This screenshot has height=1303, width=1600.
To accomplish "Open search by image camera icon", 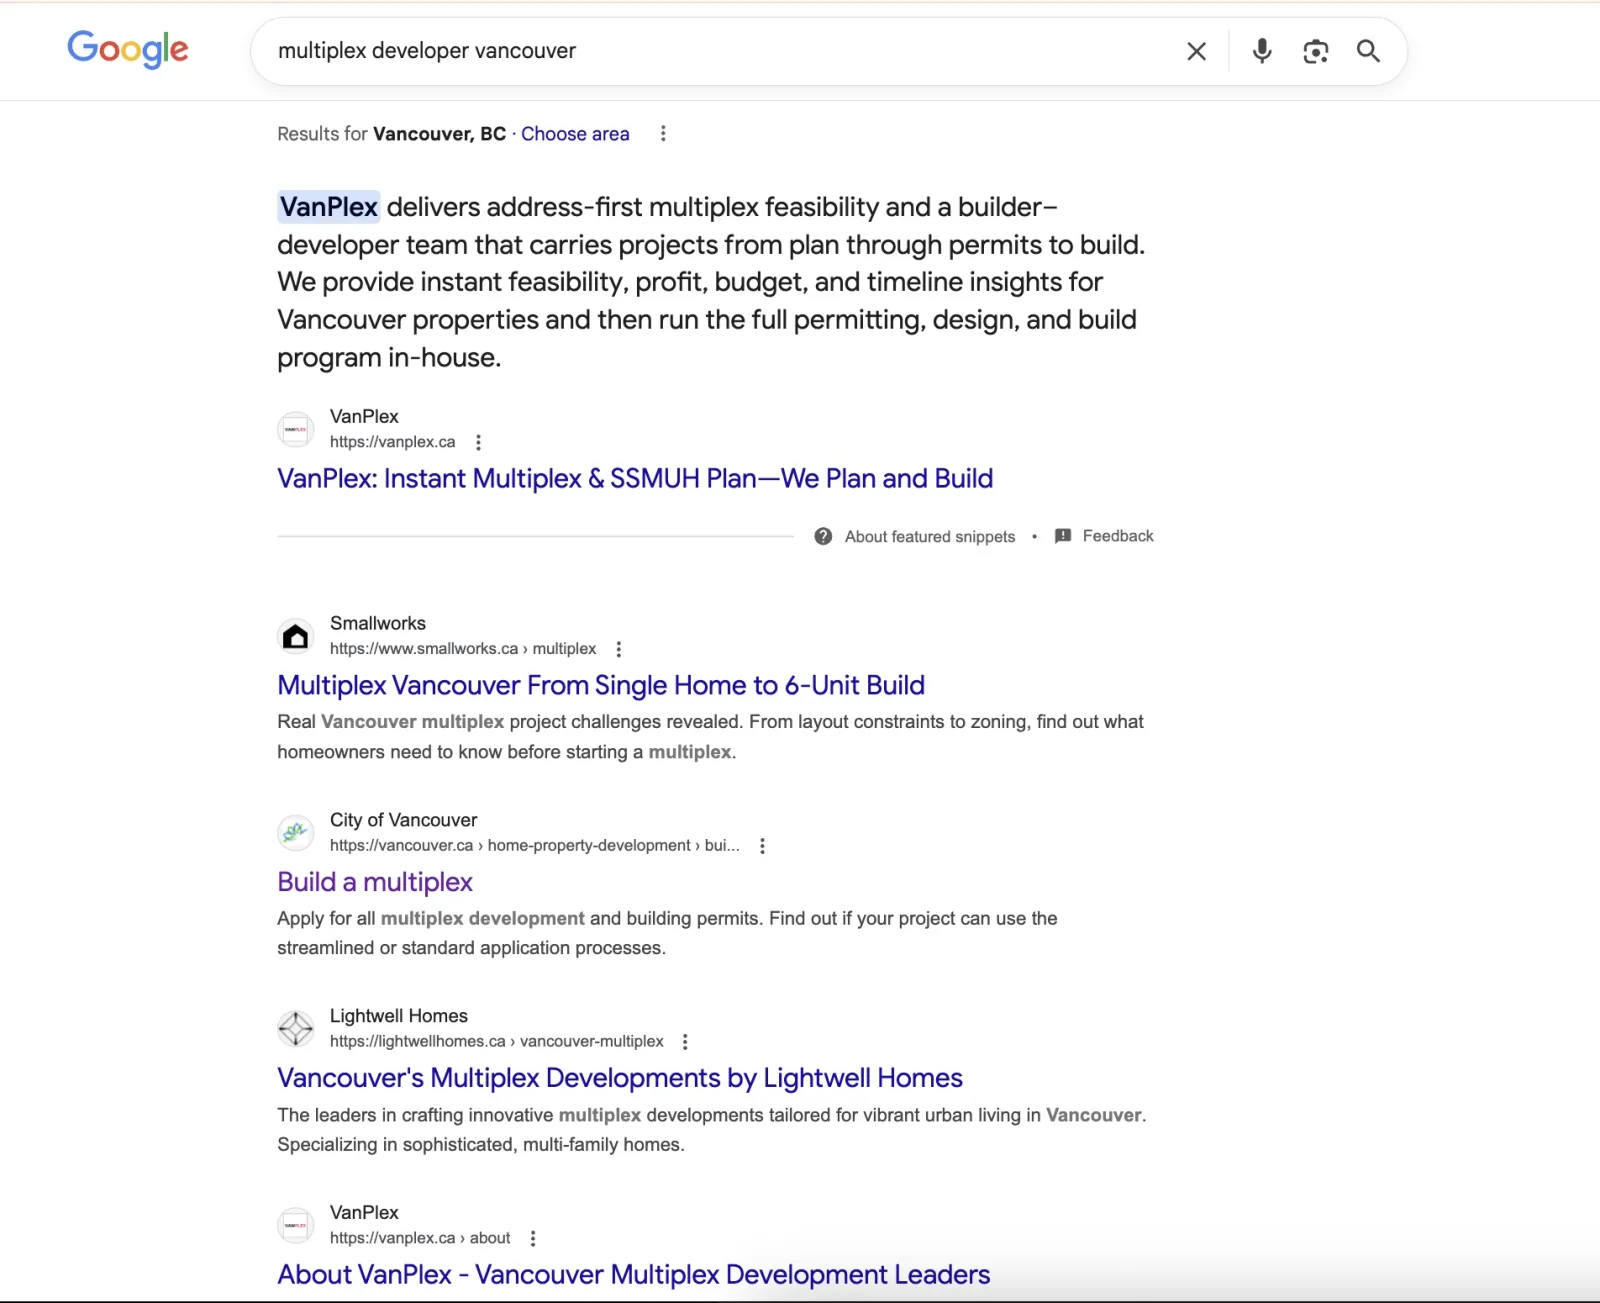I will tap(1316, 51).
